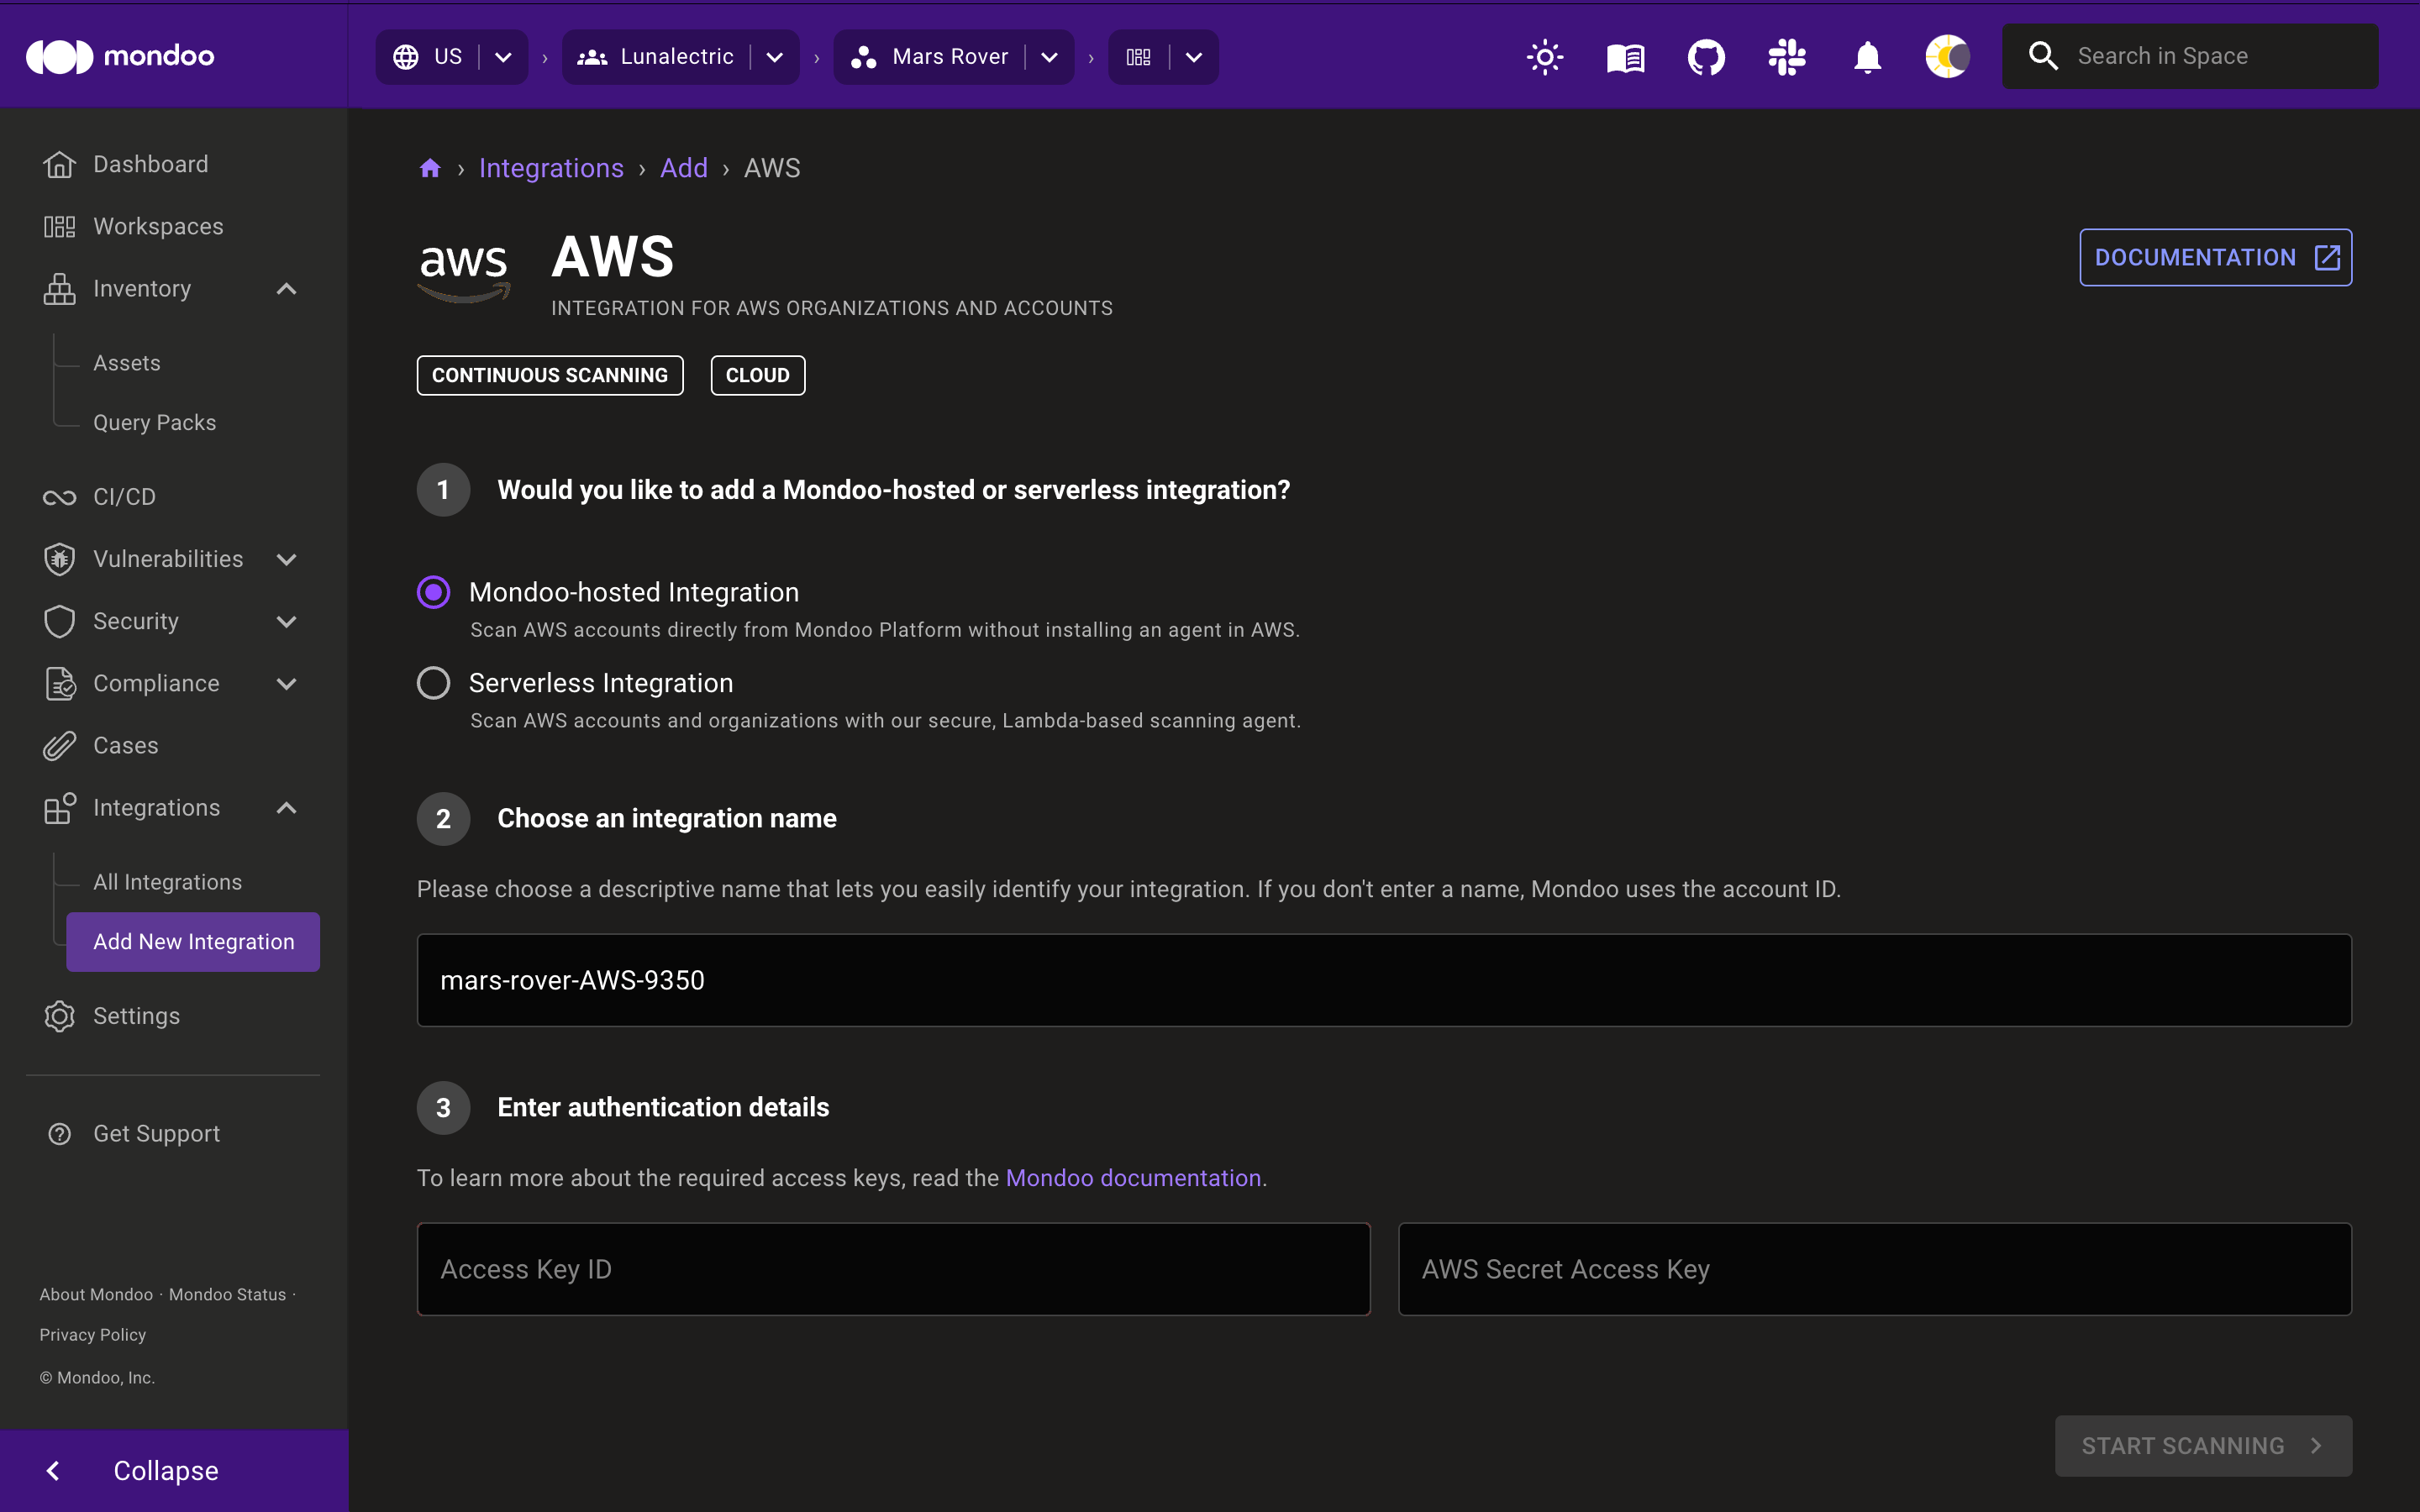
Task: Navigate to CI/CD section
Action: [x=124, y=496]
